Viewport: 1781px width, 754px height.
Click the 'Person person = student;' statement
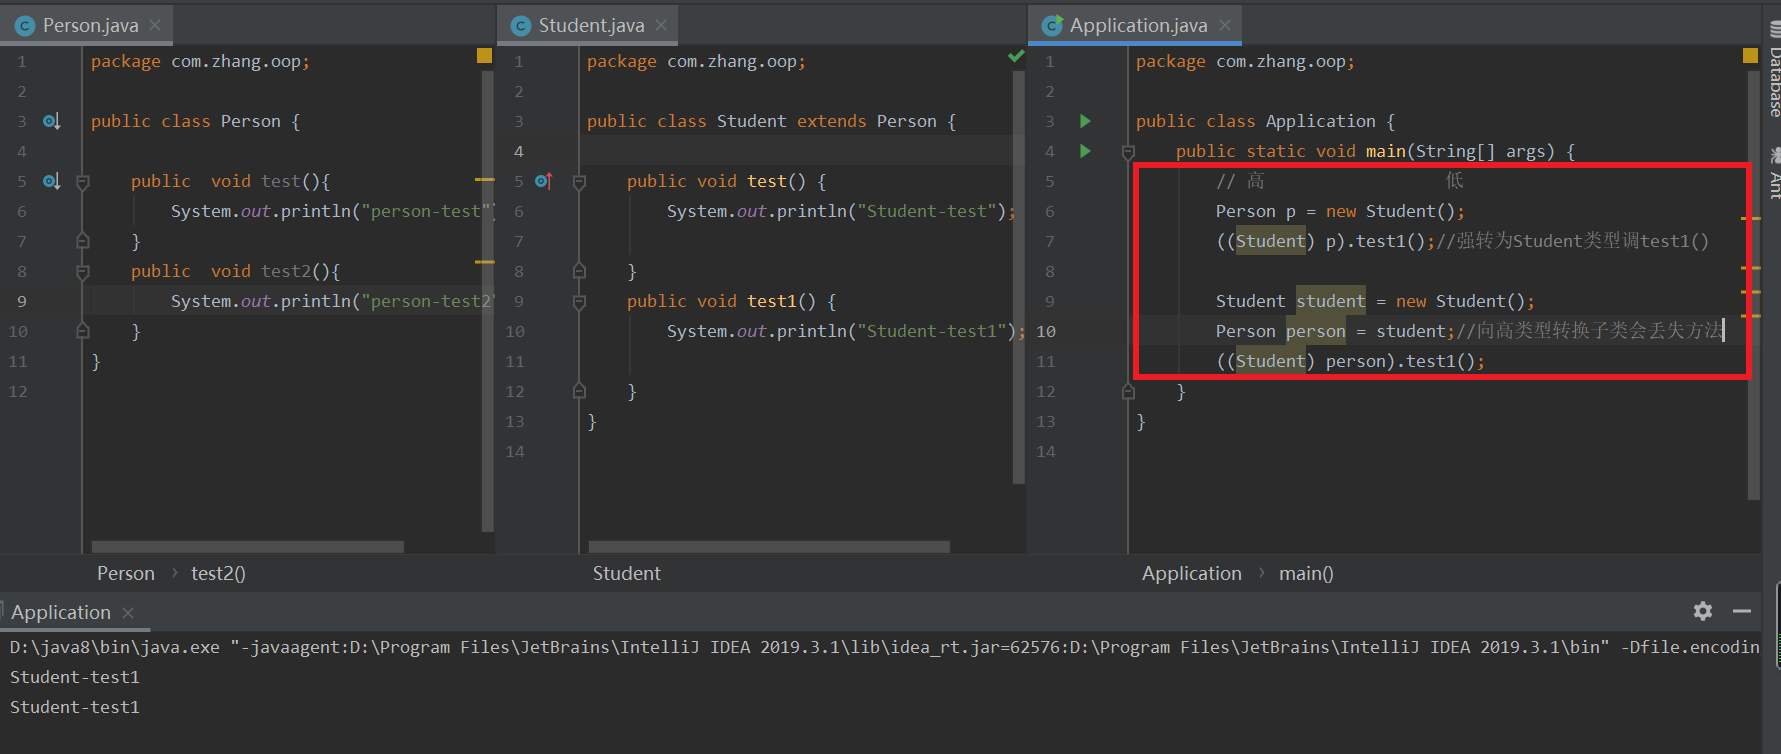[x=1335, y=331]
